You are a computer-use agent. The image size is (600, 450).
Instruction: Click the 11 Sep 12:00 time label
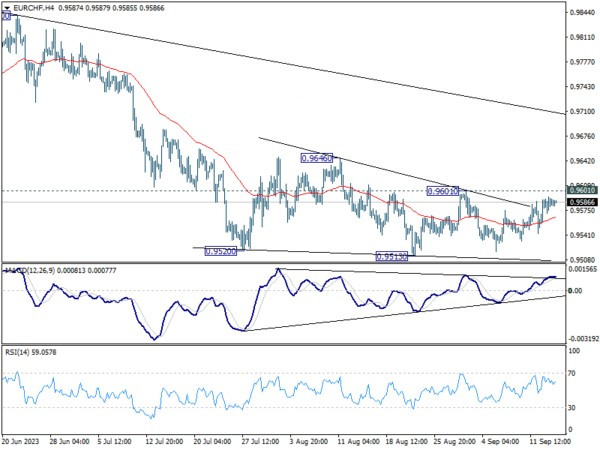click(x=550, y=441)
